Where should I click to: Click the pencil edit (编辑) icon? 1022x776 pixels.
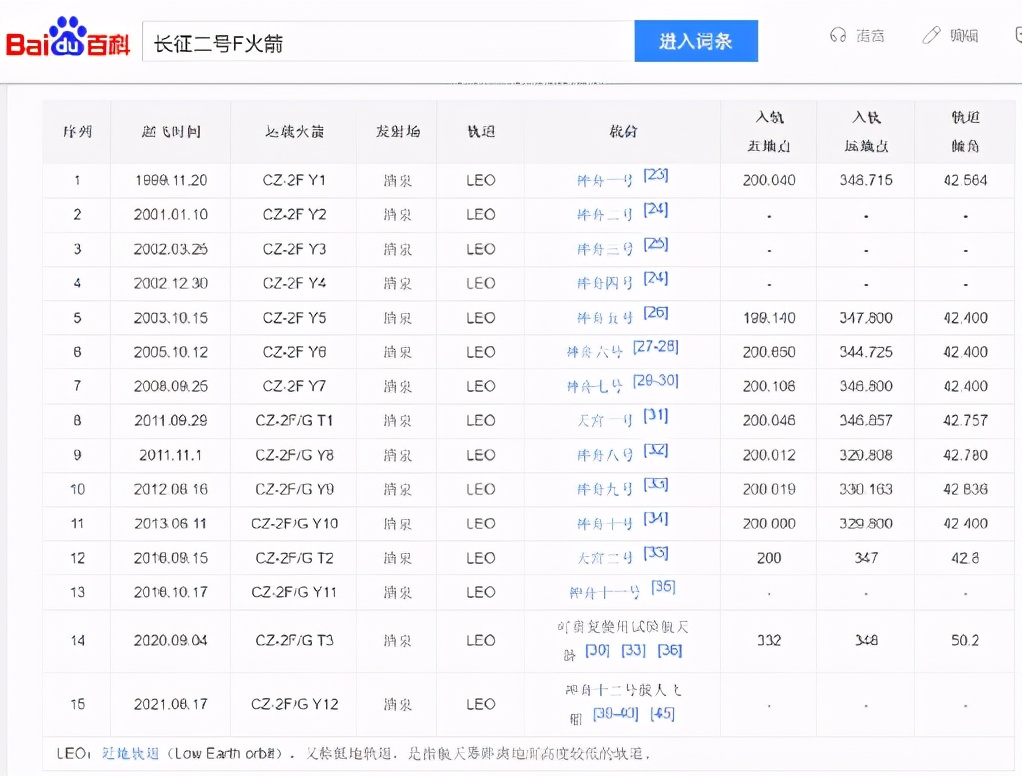coord(931,34)
